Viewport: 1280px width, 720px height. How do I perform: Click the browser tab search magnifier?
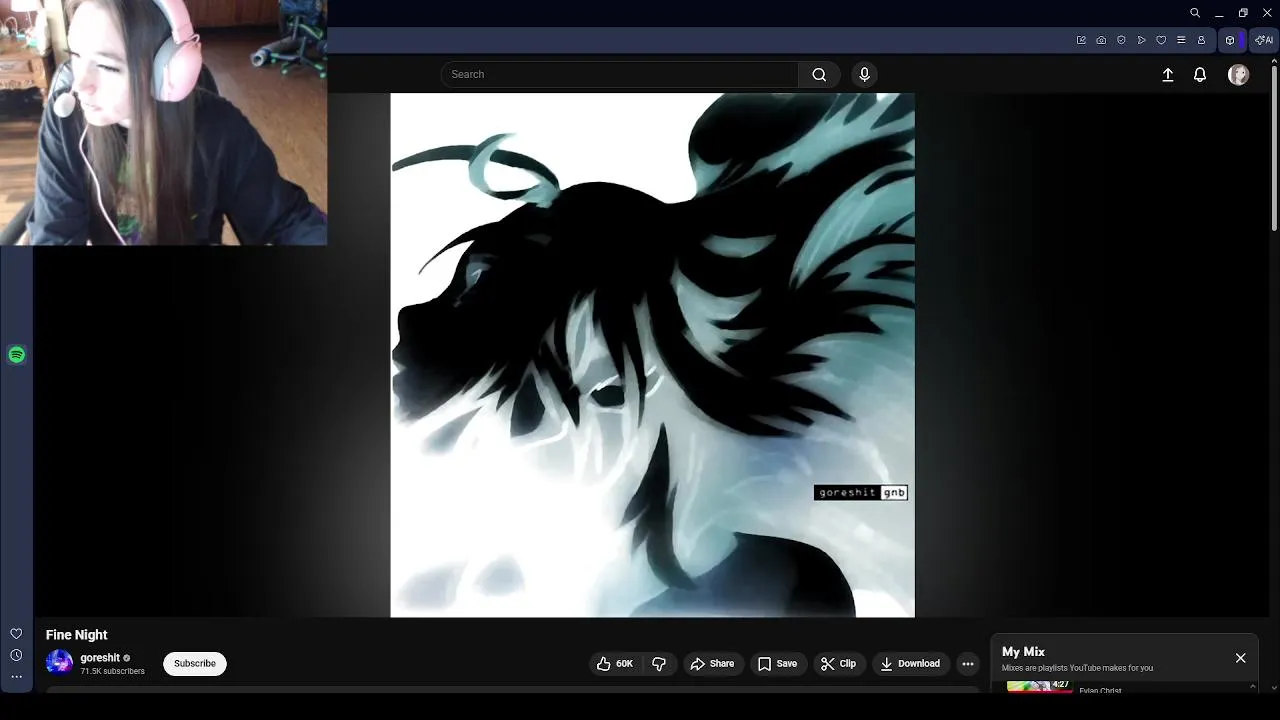click(1194, 13)
